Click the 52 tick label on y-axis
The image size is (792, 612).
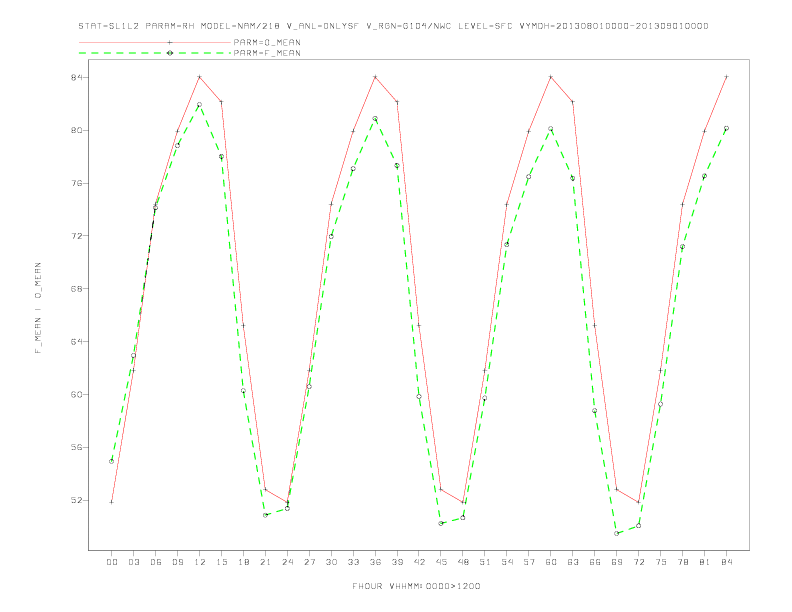pyautogui.click(x=76, y=500)
